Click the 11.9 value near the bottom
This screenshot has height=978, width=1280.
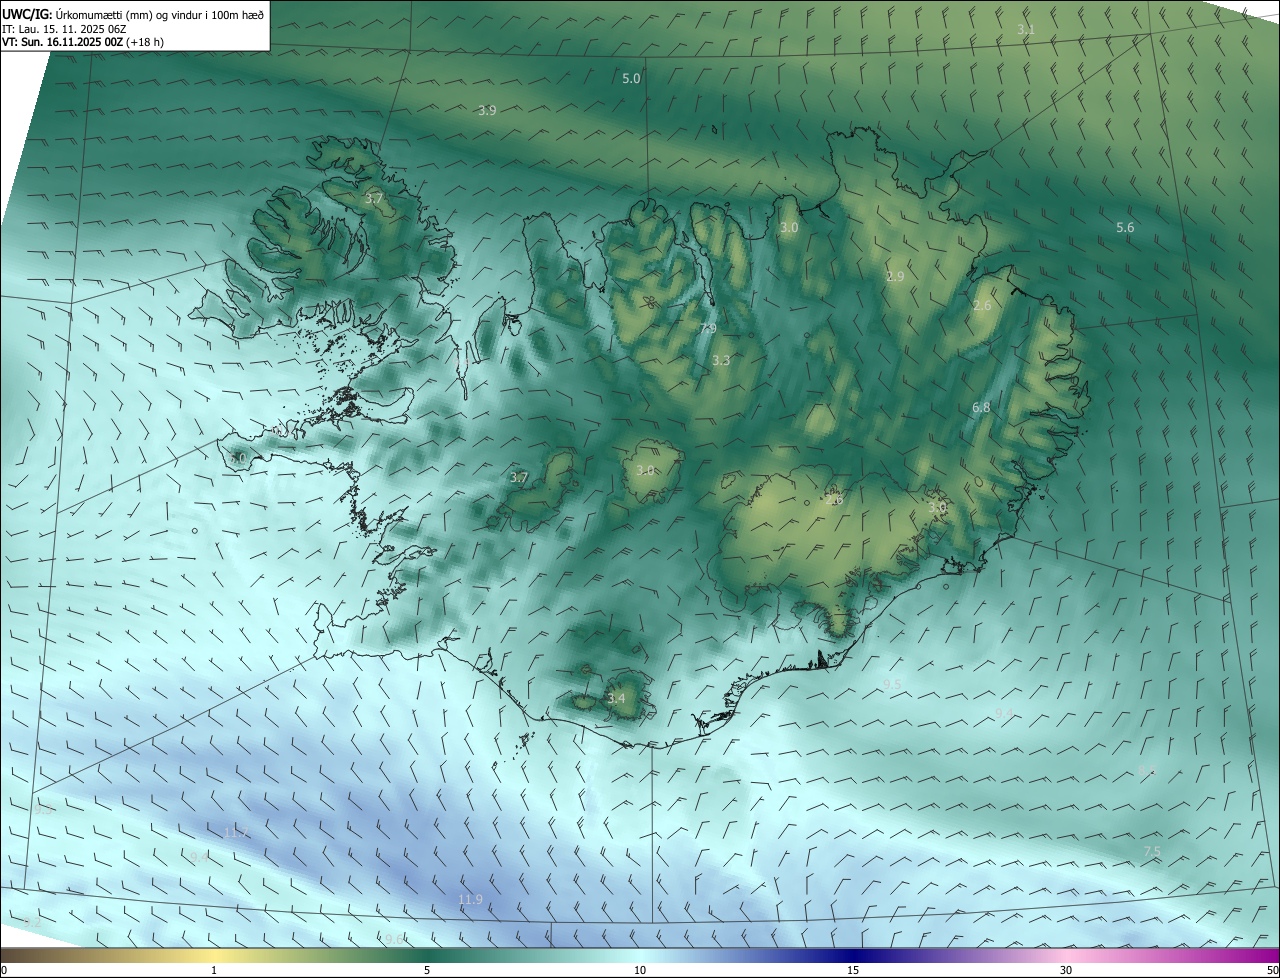click(x=470, y=900)
